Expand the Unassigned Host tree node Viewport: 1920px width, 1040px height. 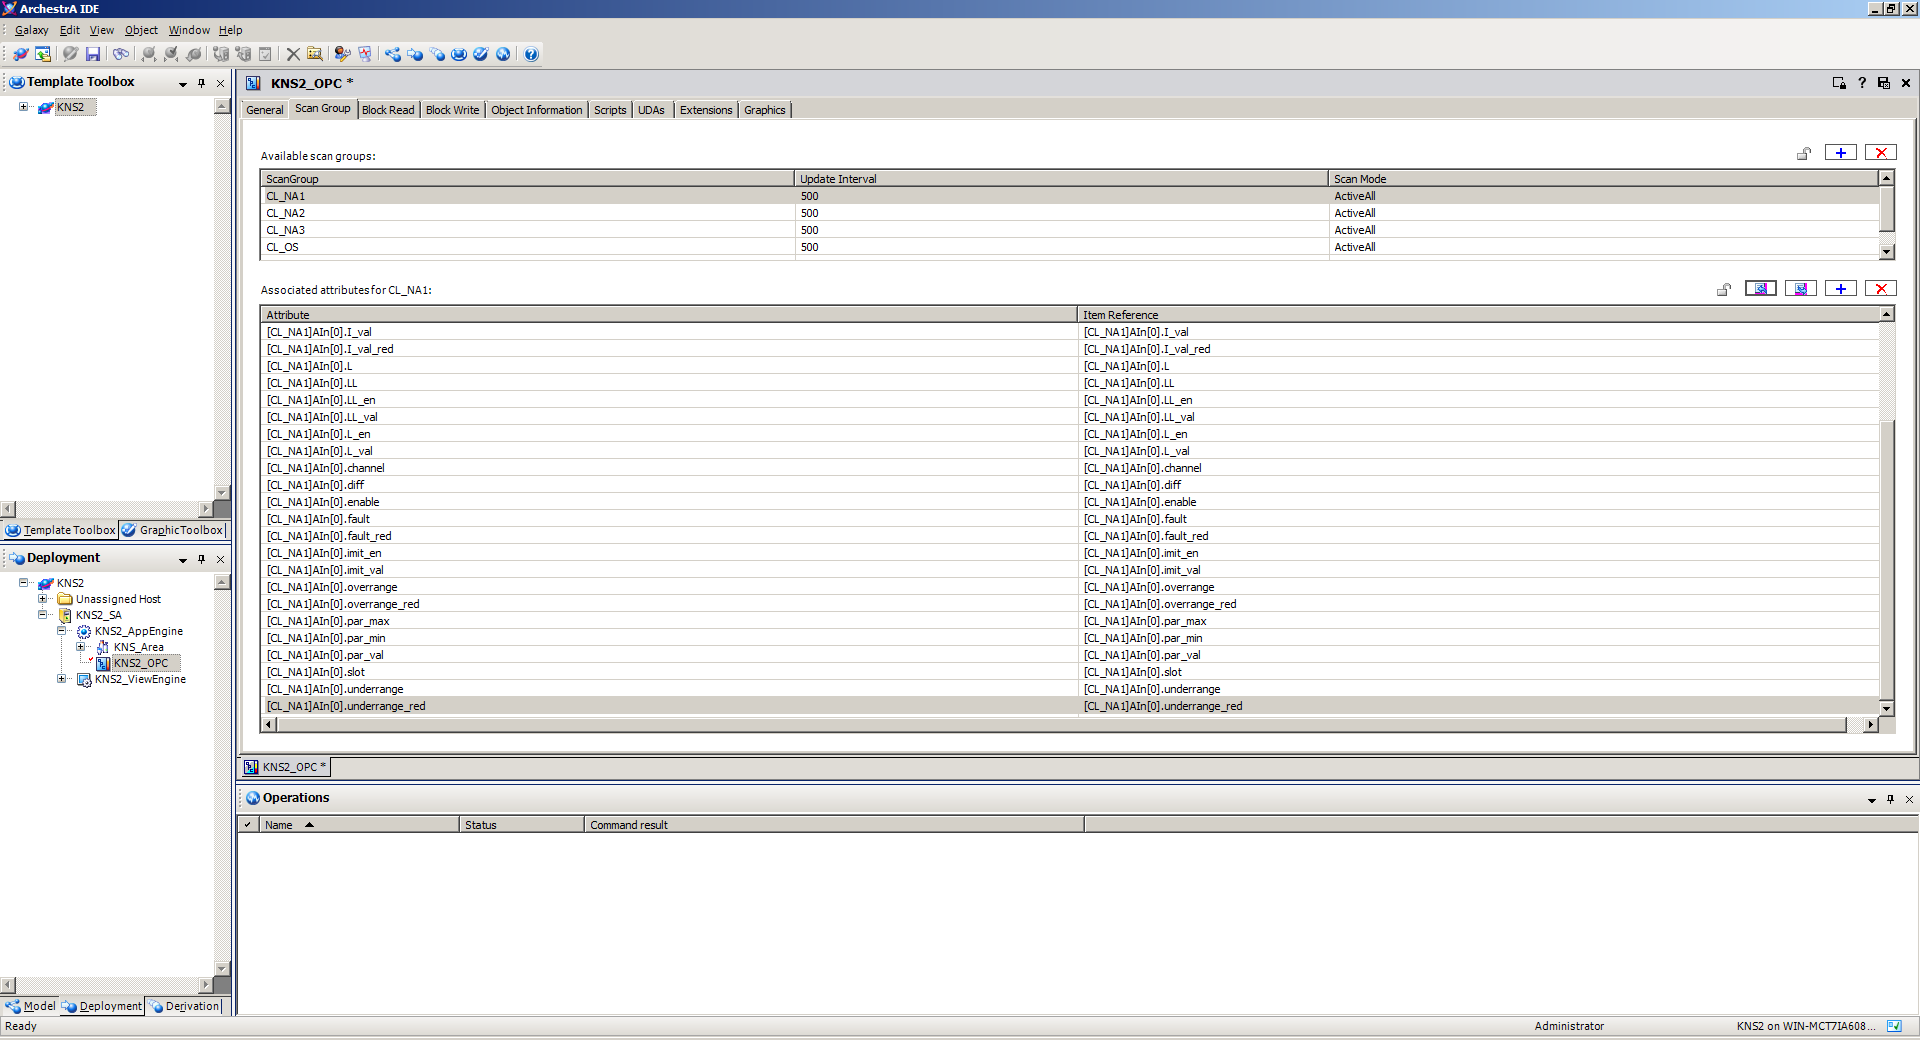43,599
